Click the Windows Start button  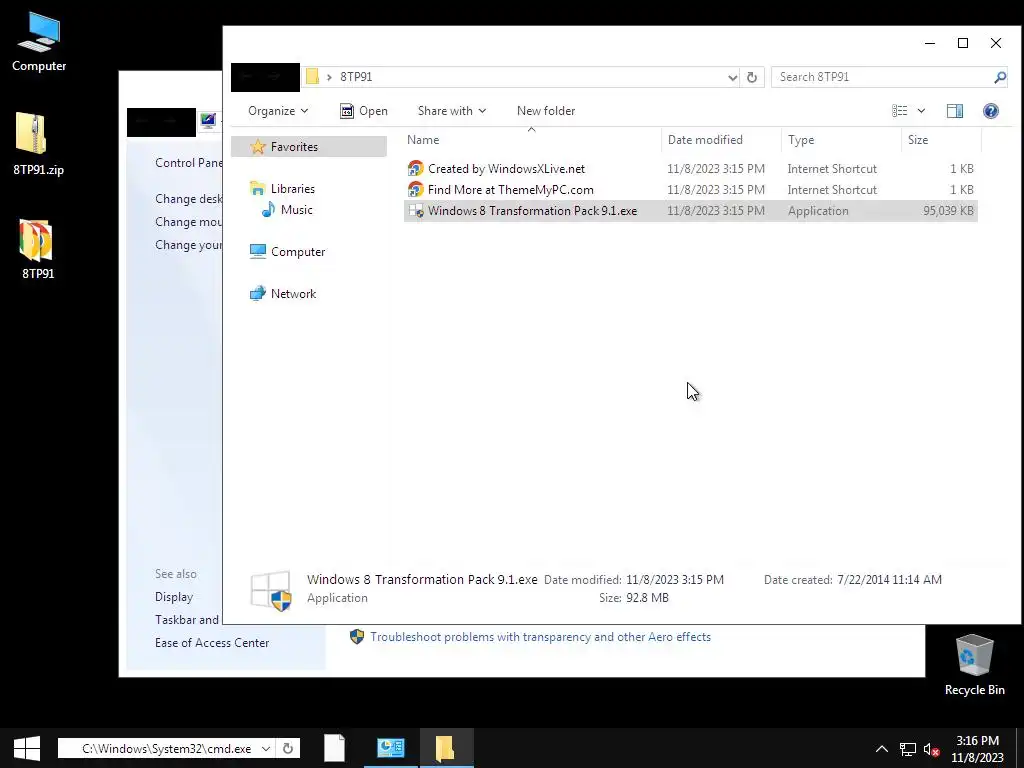click(27, 748)
